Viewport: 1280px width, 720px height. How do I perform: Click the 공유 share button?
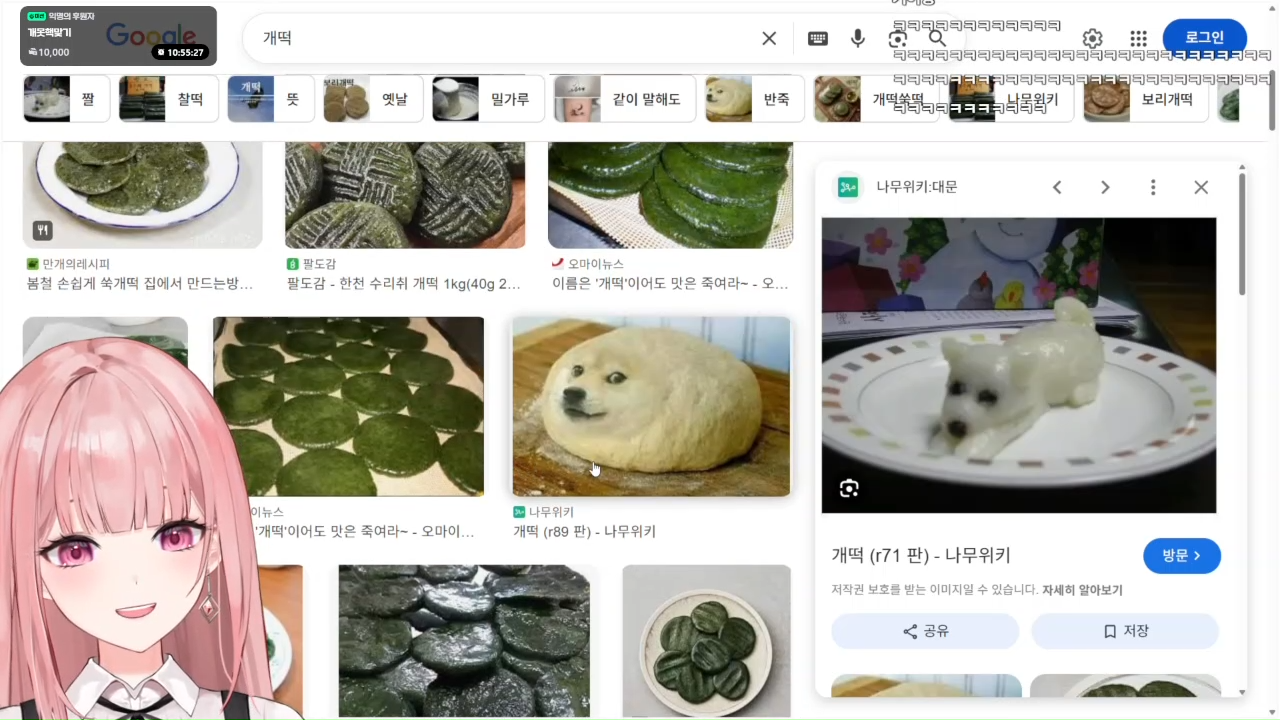click(x=925, y=631)
